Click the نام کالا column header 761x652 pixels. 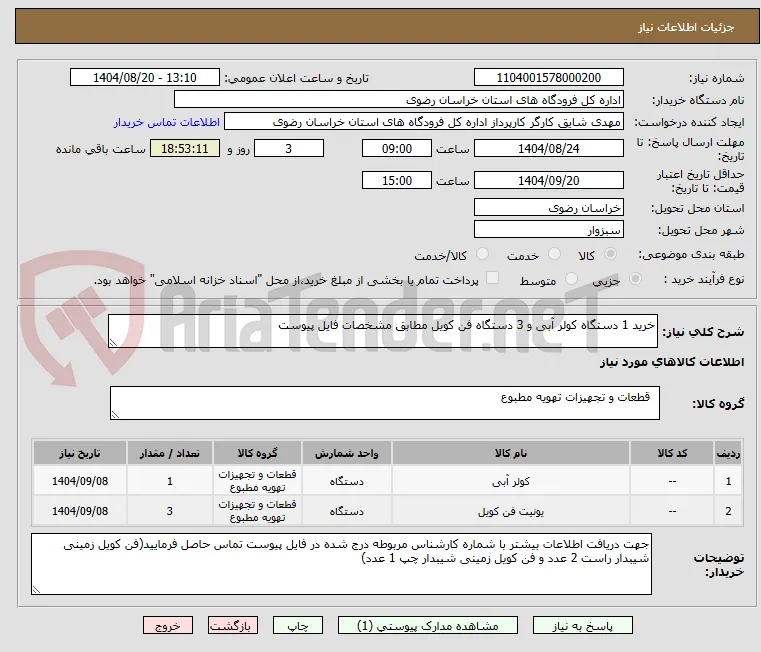pos(511,453)
